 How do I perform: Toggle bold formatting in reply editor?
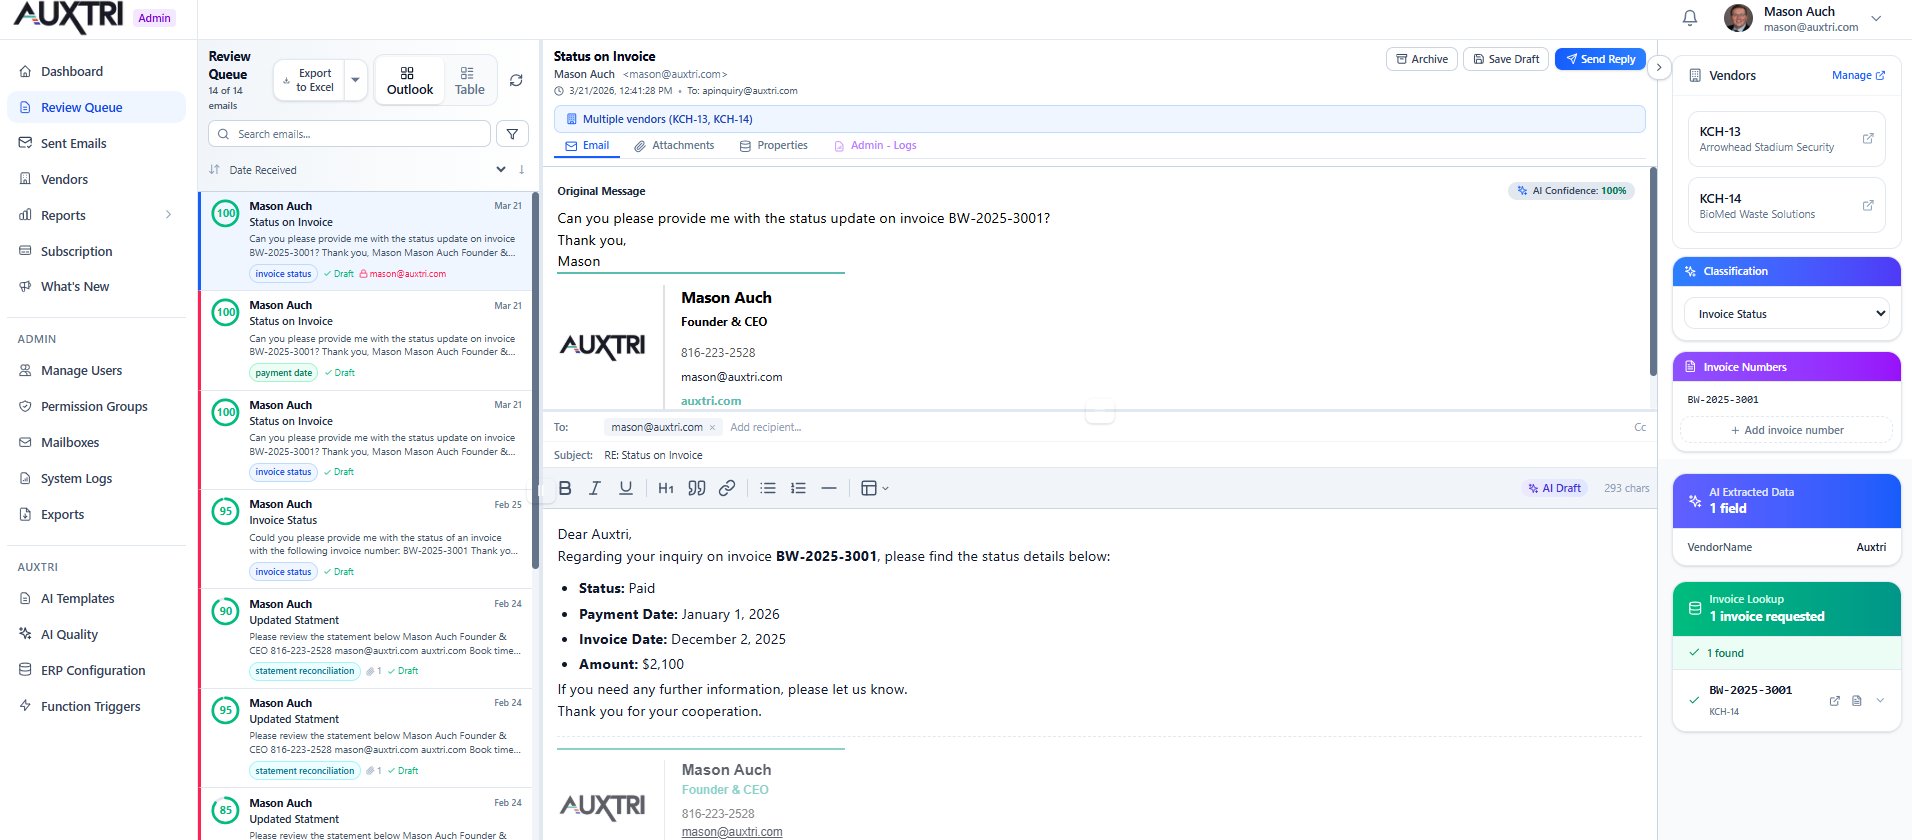565,488
